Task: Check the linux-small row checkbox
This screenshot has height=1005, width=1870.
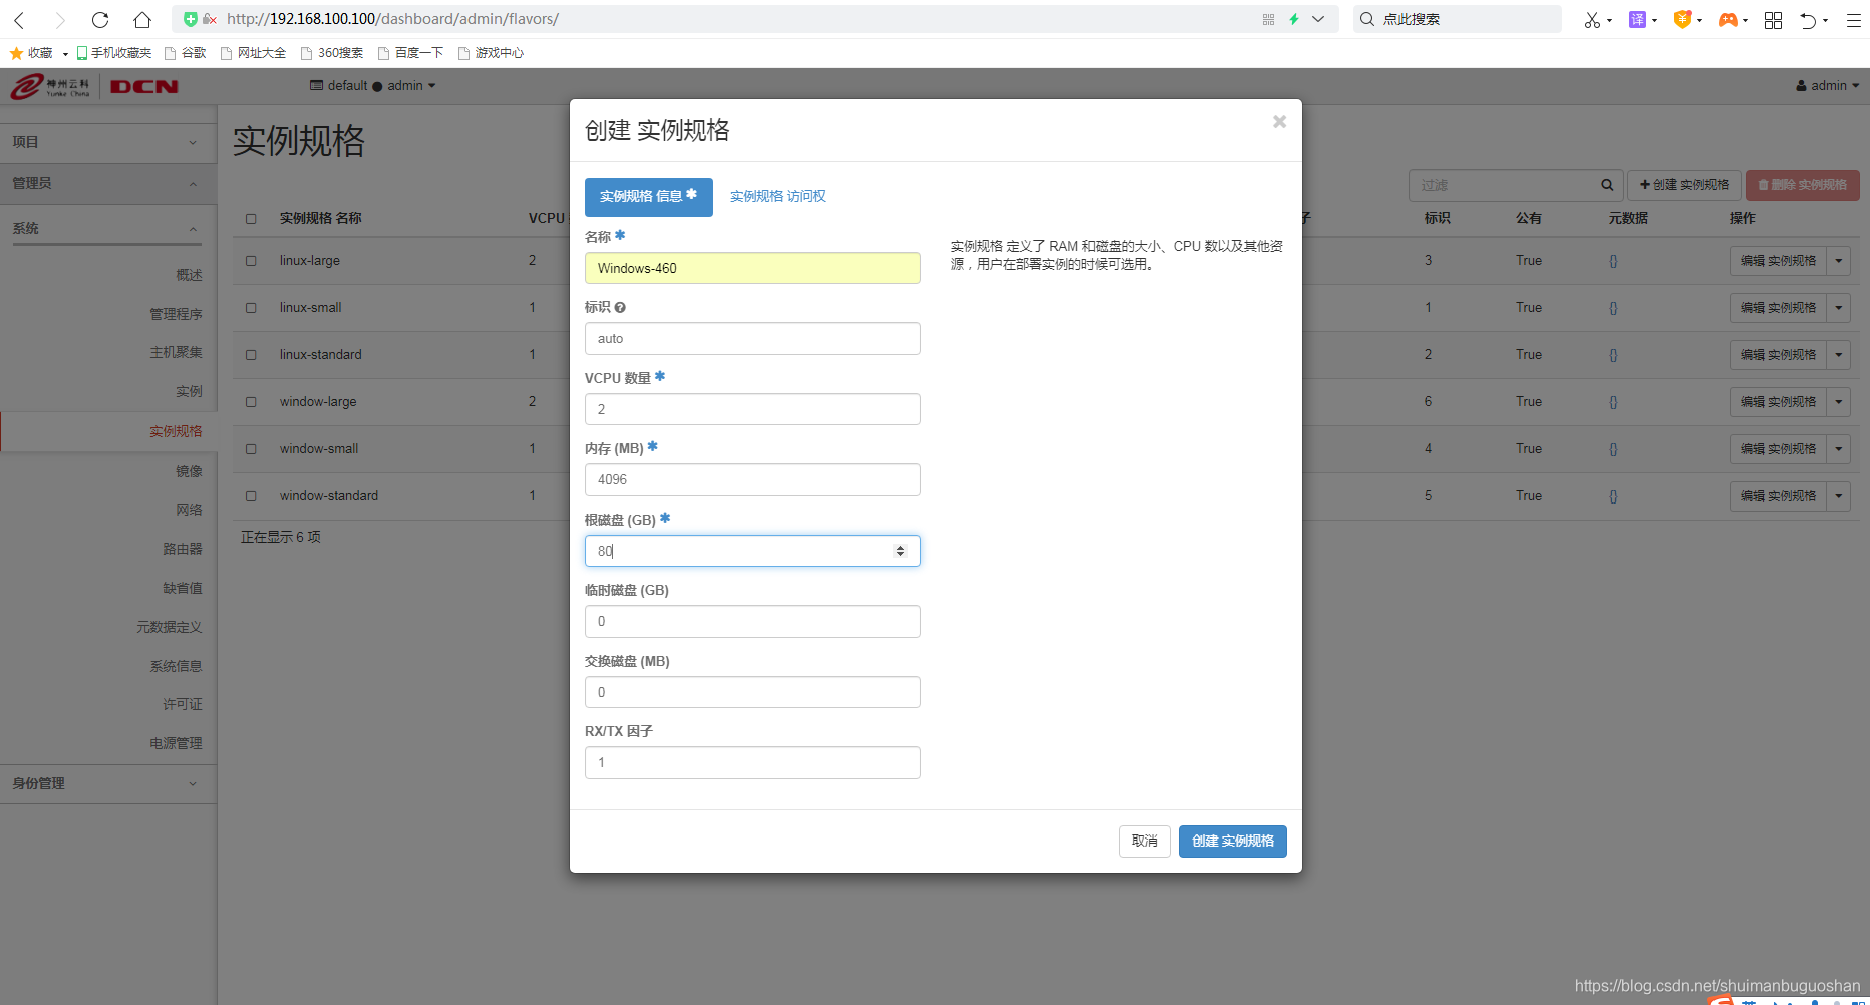Action: click(251, 308)
